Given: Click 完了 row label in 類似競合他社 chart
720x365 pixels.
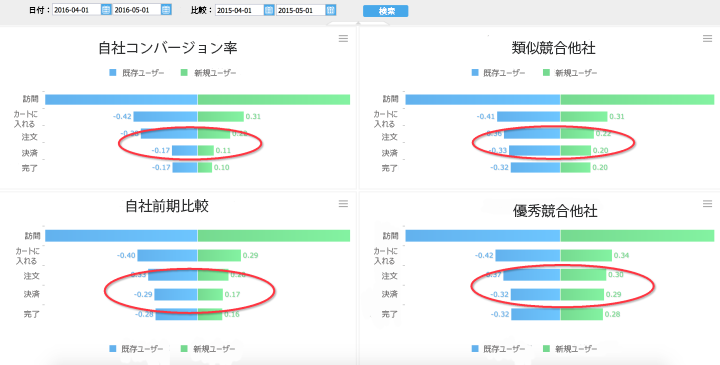Looking at the screenshot, I should [x=390, y=168].
